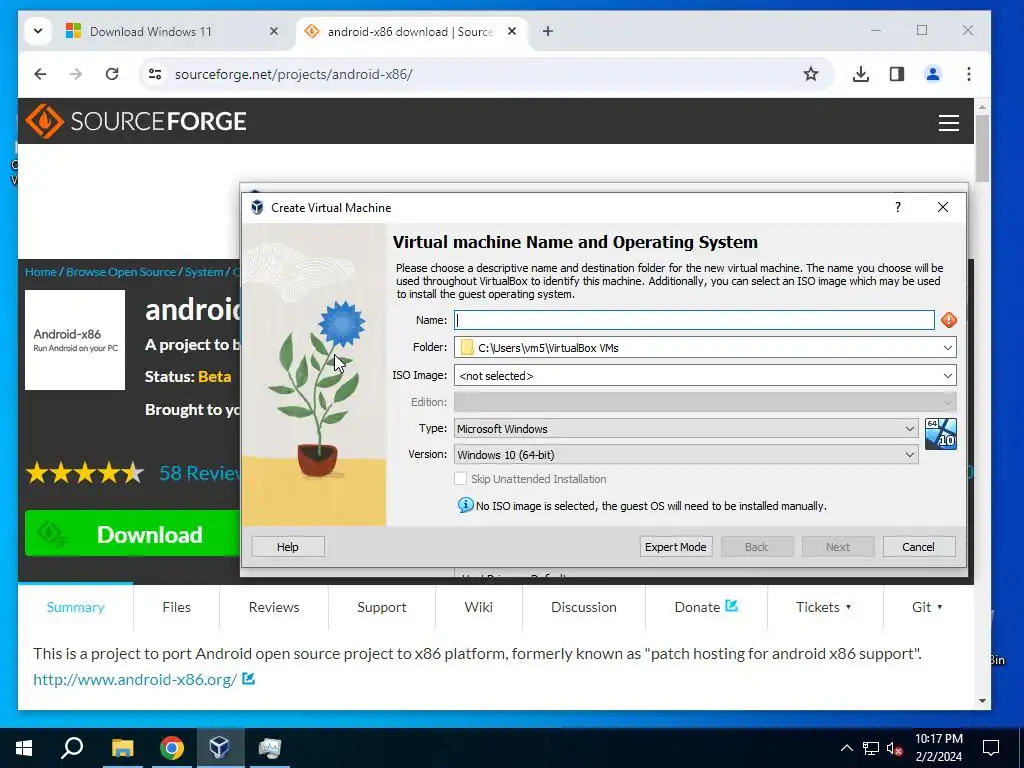Click the green Download button

(x=133, y=534)
